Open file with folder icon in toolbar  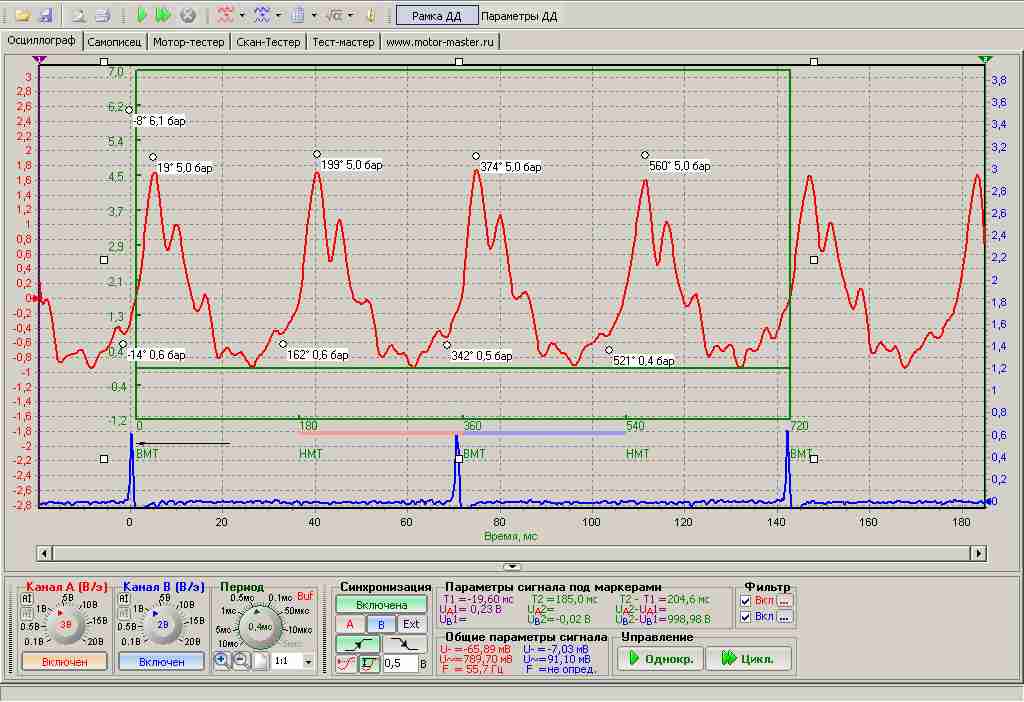[23, 15]
